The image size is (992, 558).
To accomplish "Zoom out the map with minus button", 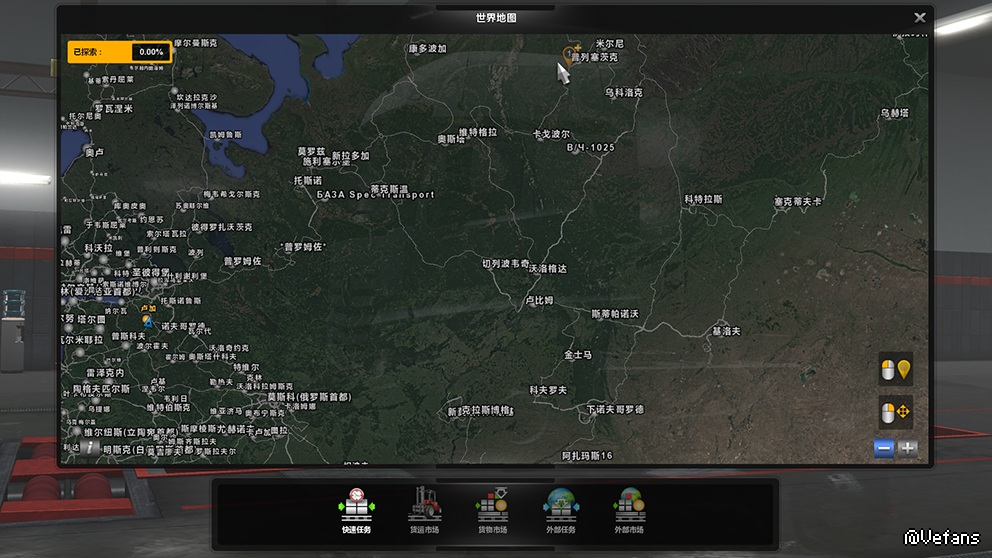I will tap(884, 449).
